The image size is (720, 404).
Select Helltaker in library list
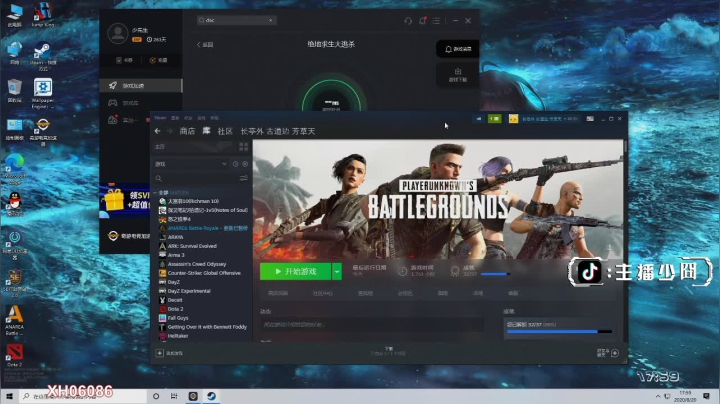tap(174, 336)
